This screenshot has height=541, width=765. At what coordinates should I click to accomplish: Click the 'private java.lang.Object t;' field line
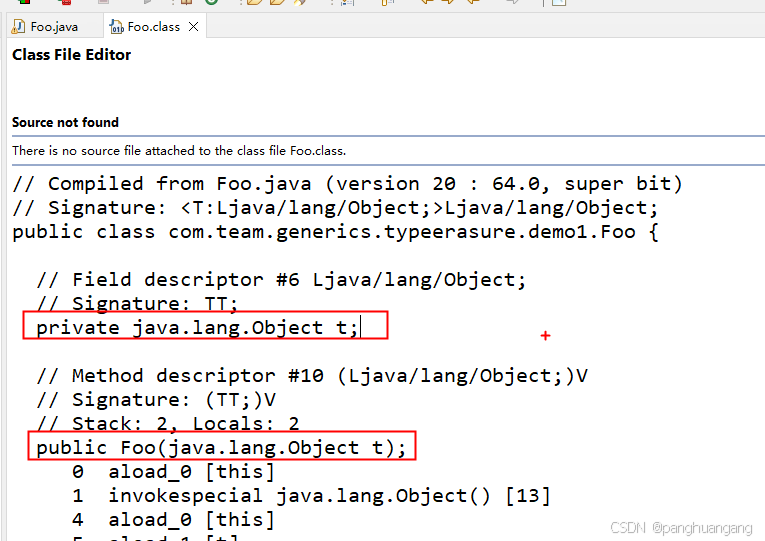point(197,328)
